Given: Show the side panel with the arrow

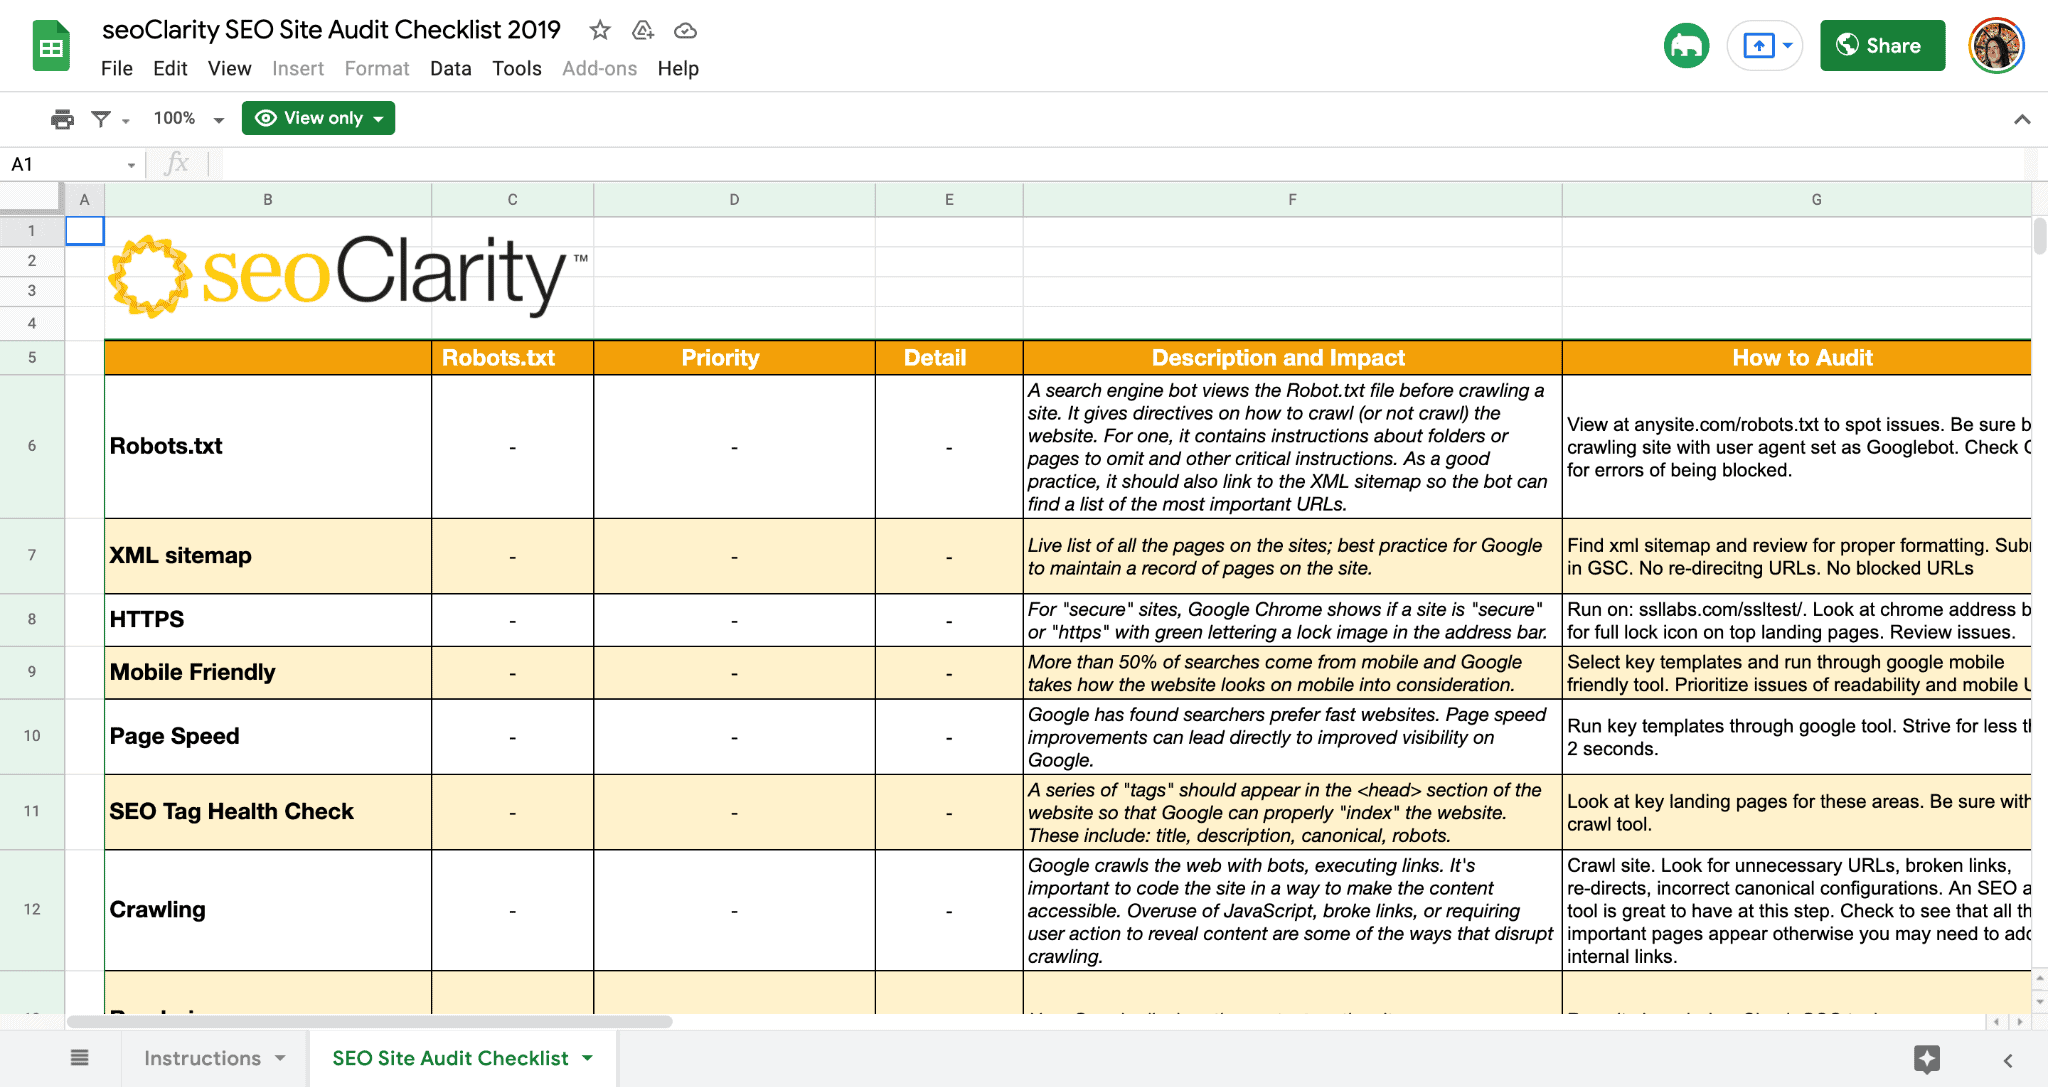Looking at the screenshot, I should [x=2008, y=1060].
